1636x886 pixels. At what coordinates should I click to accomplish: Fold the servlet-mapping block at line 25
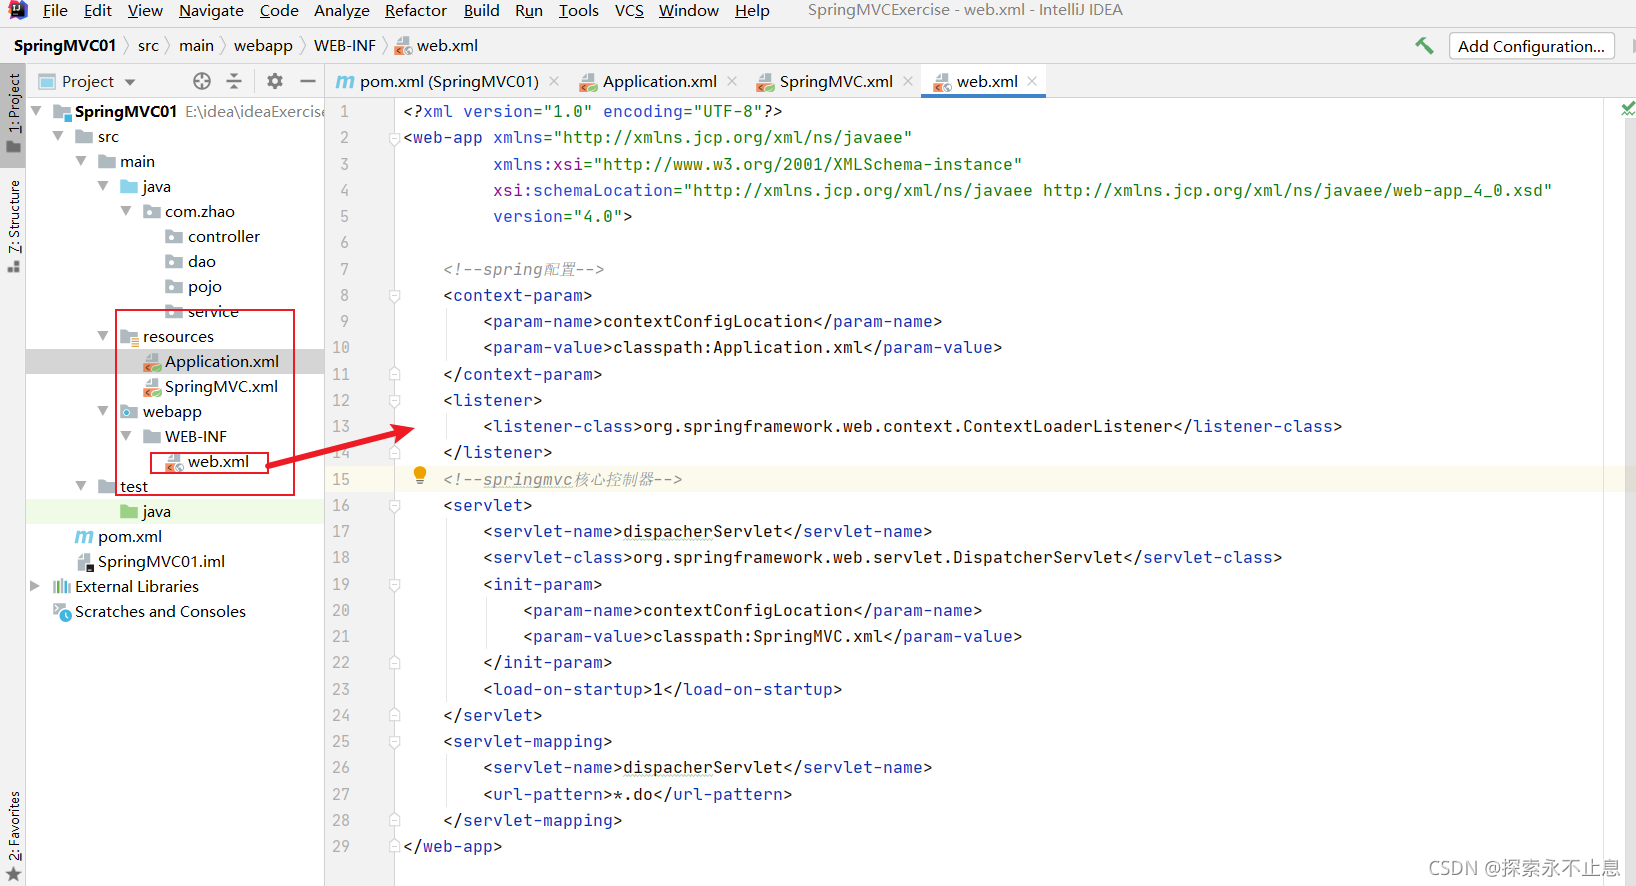pos(395,742)
